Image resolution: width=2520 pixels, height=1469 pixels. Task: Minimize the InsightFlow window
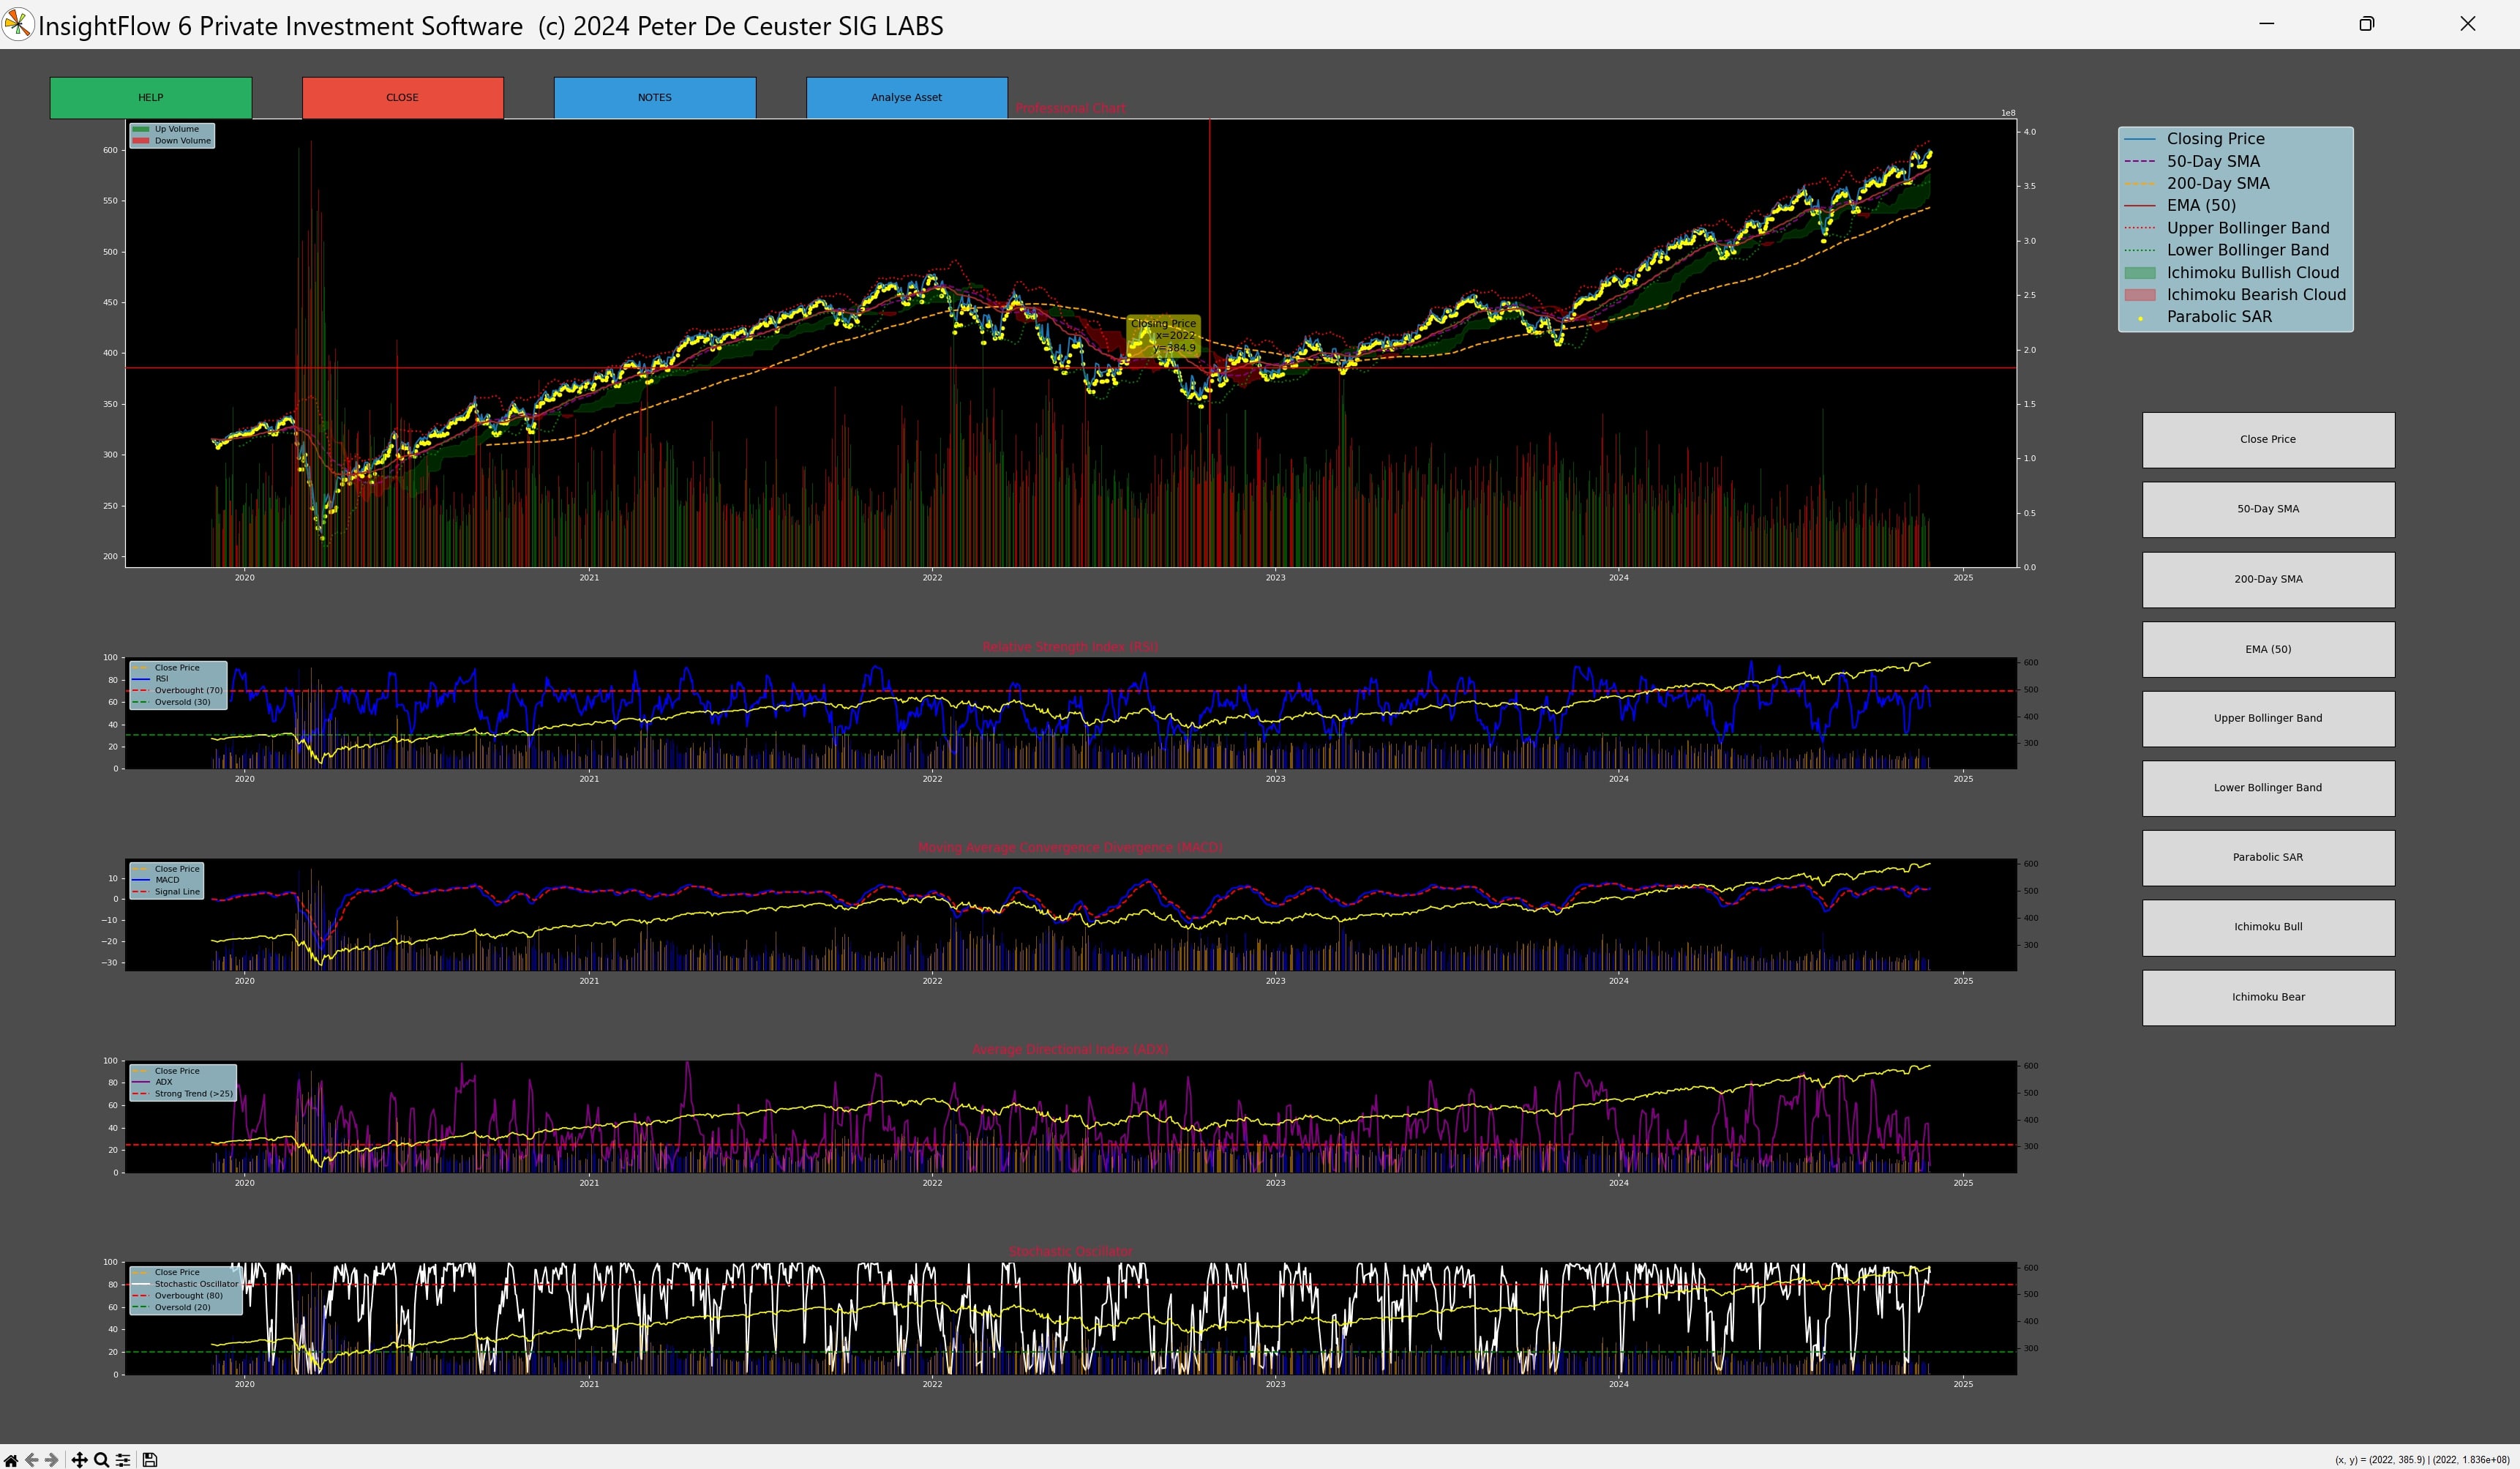pyautogui.click(x=2267, y=24)
